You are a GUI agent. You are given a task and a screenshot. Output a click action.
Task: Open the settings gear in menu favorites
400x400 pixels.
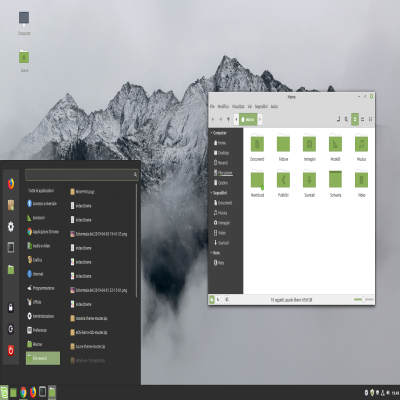[x=11, y=227]
